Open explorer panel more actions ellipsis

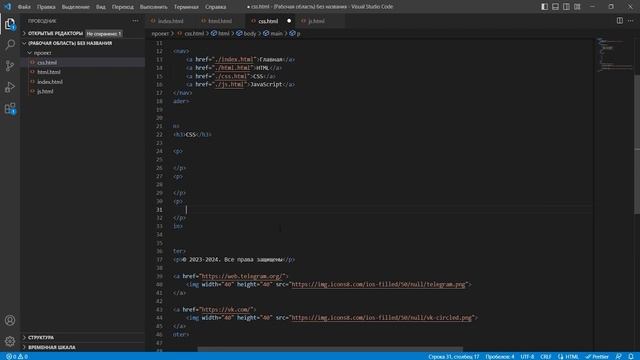(x=135, y=21)
